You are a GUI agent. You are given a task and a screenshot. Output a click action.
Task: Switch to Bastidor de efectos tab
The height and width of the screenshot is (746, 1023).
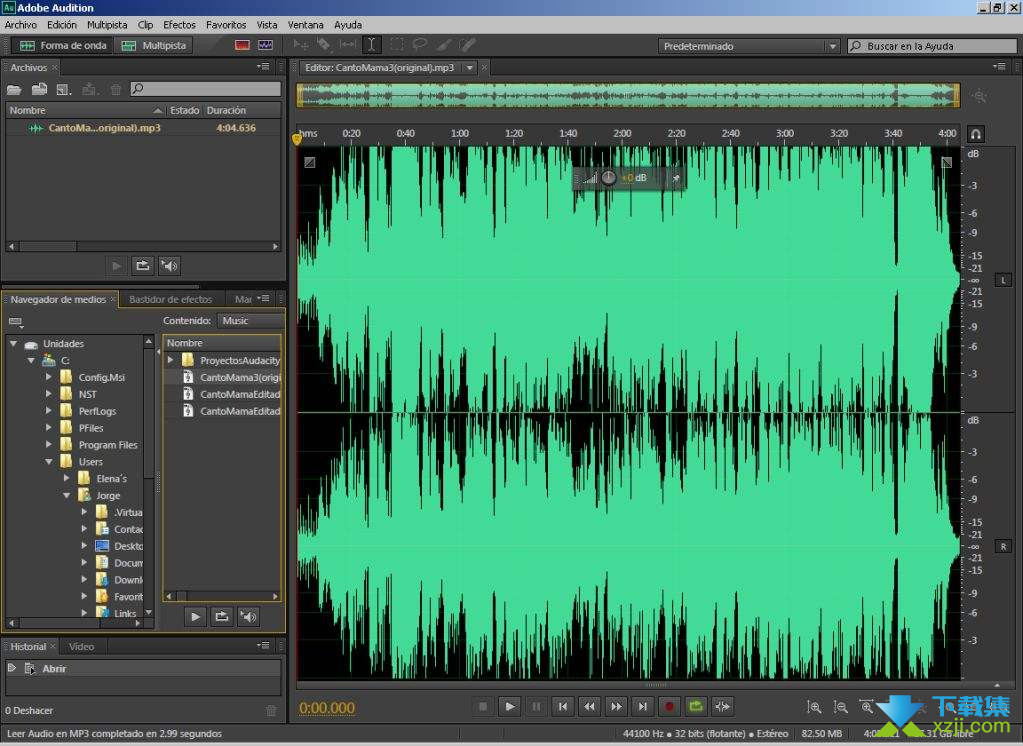click(170, 299)
